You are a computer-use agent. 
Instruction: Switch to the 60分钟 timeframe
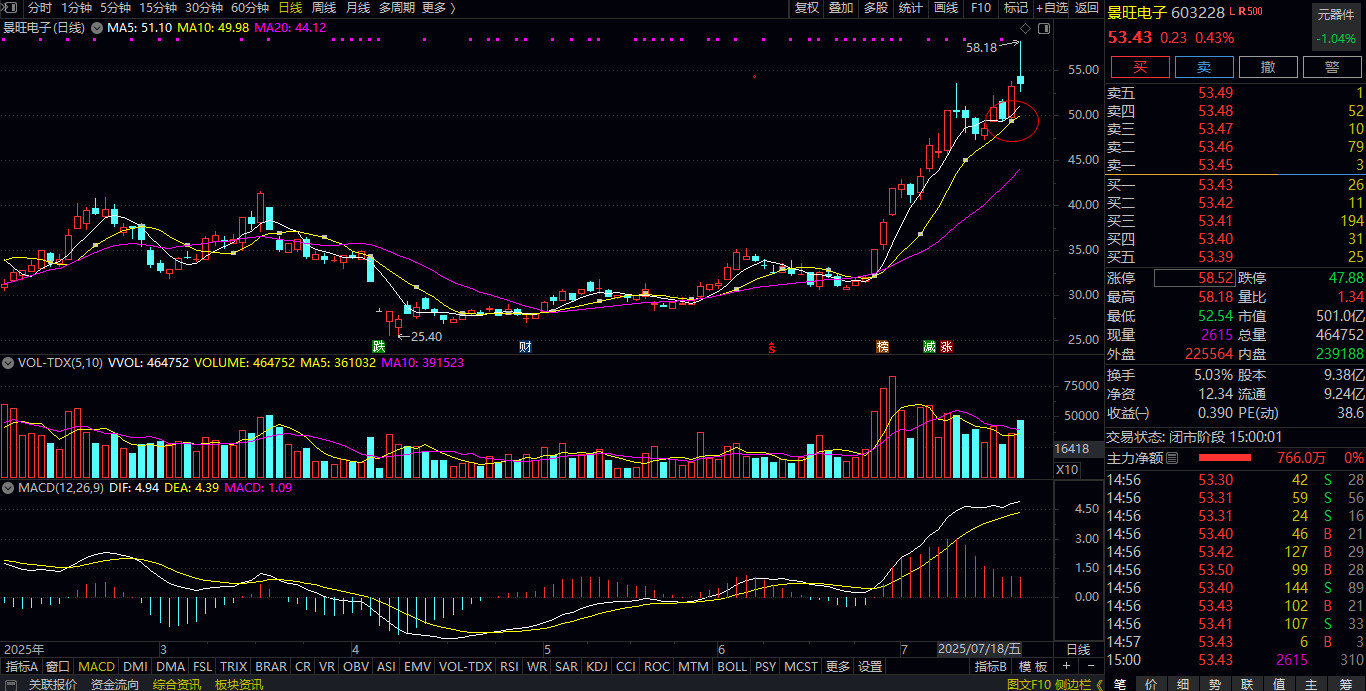coord(249,8)
